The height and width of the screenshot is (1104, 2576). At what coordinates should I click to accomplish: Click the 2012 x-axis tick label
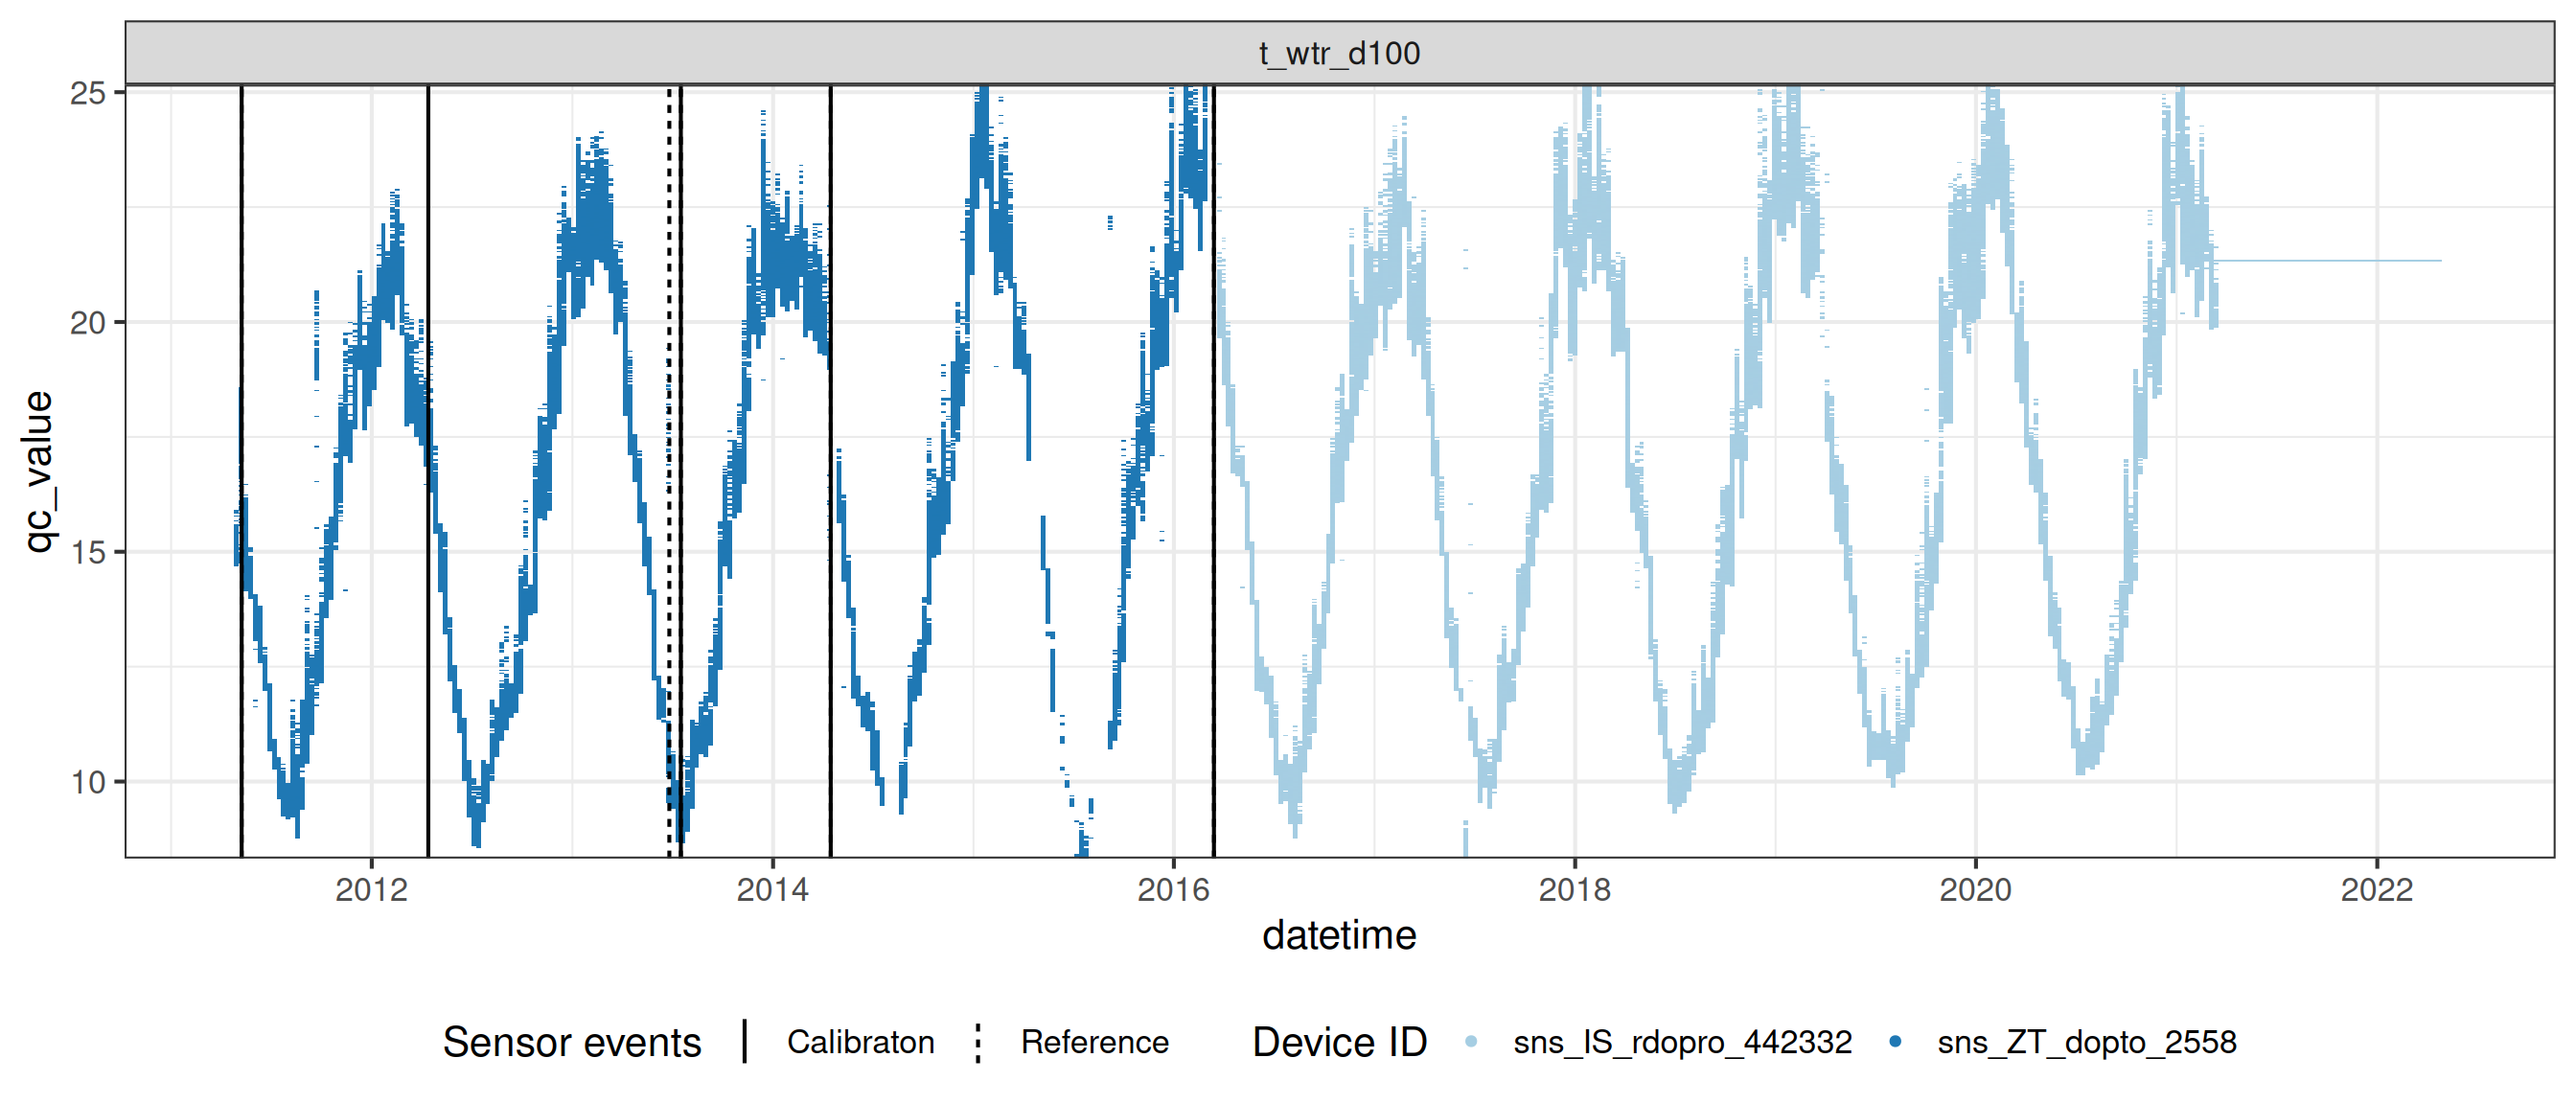click(x=371, y=890)
